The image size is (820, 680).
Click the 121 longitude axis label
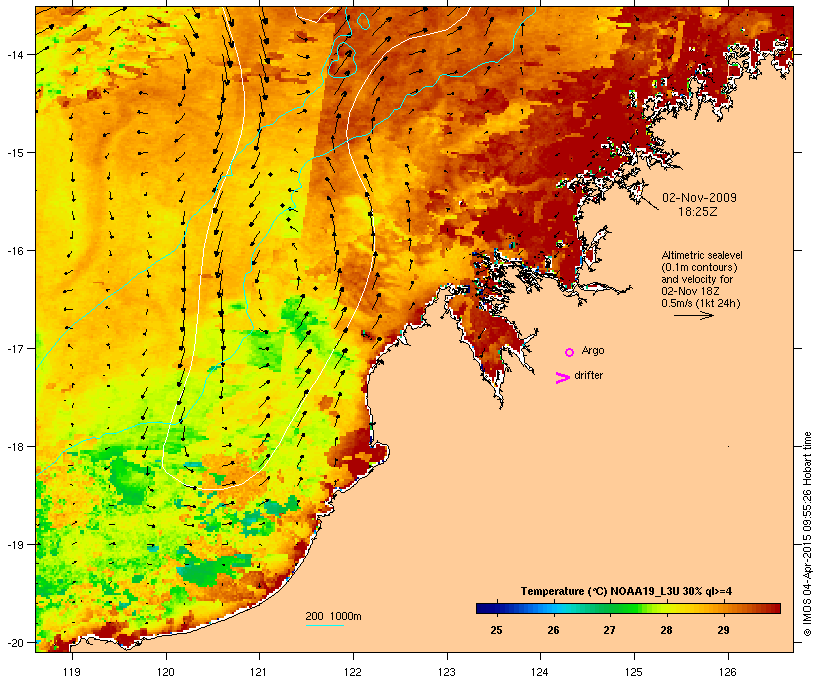259,672
